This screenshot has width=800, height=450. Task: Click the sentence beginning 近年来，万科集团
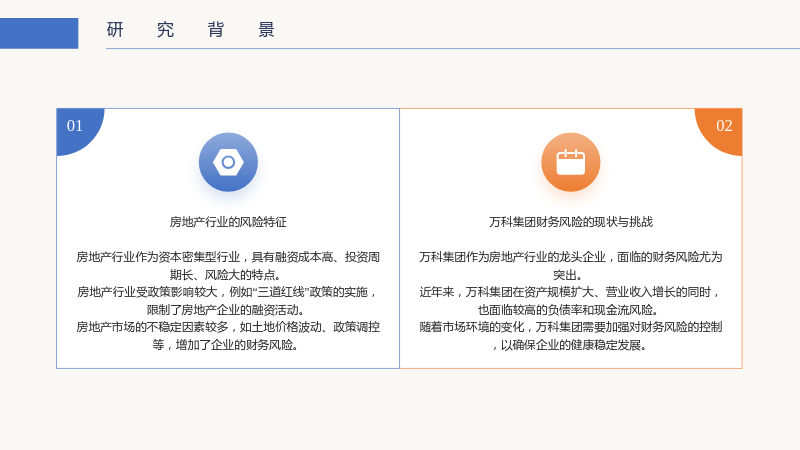[x=570, y=301]
